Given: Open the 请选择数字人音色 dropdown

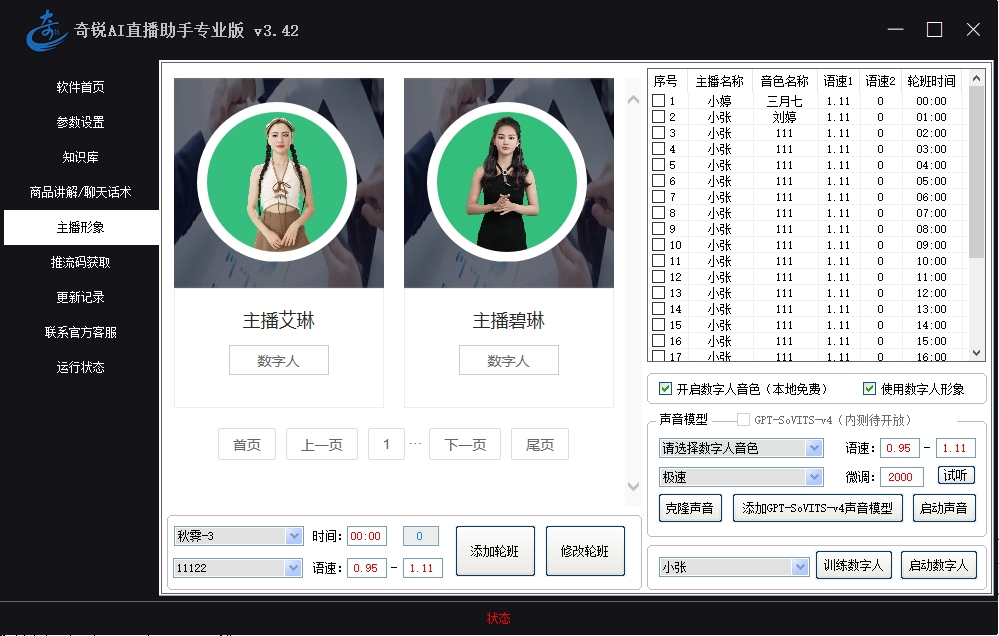Looking at the screenshot, I should (740, 448).
